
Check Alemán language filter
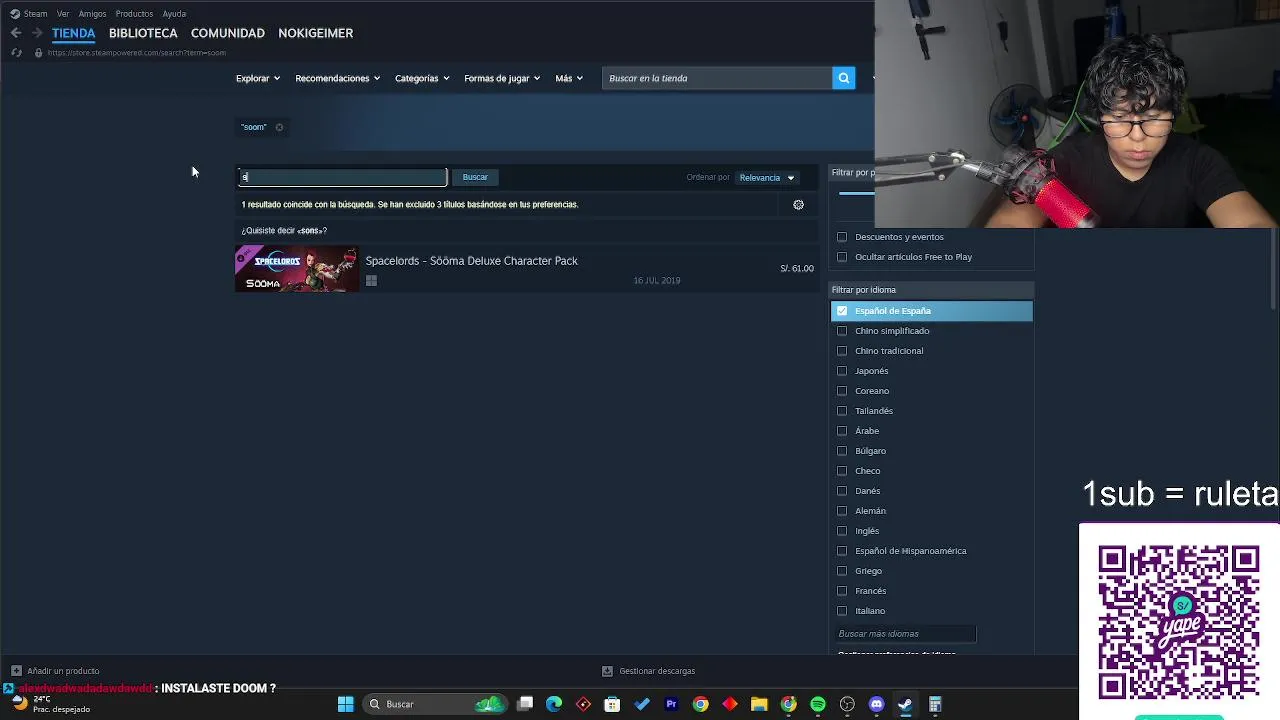coord(842,511)
